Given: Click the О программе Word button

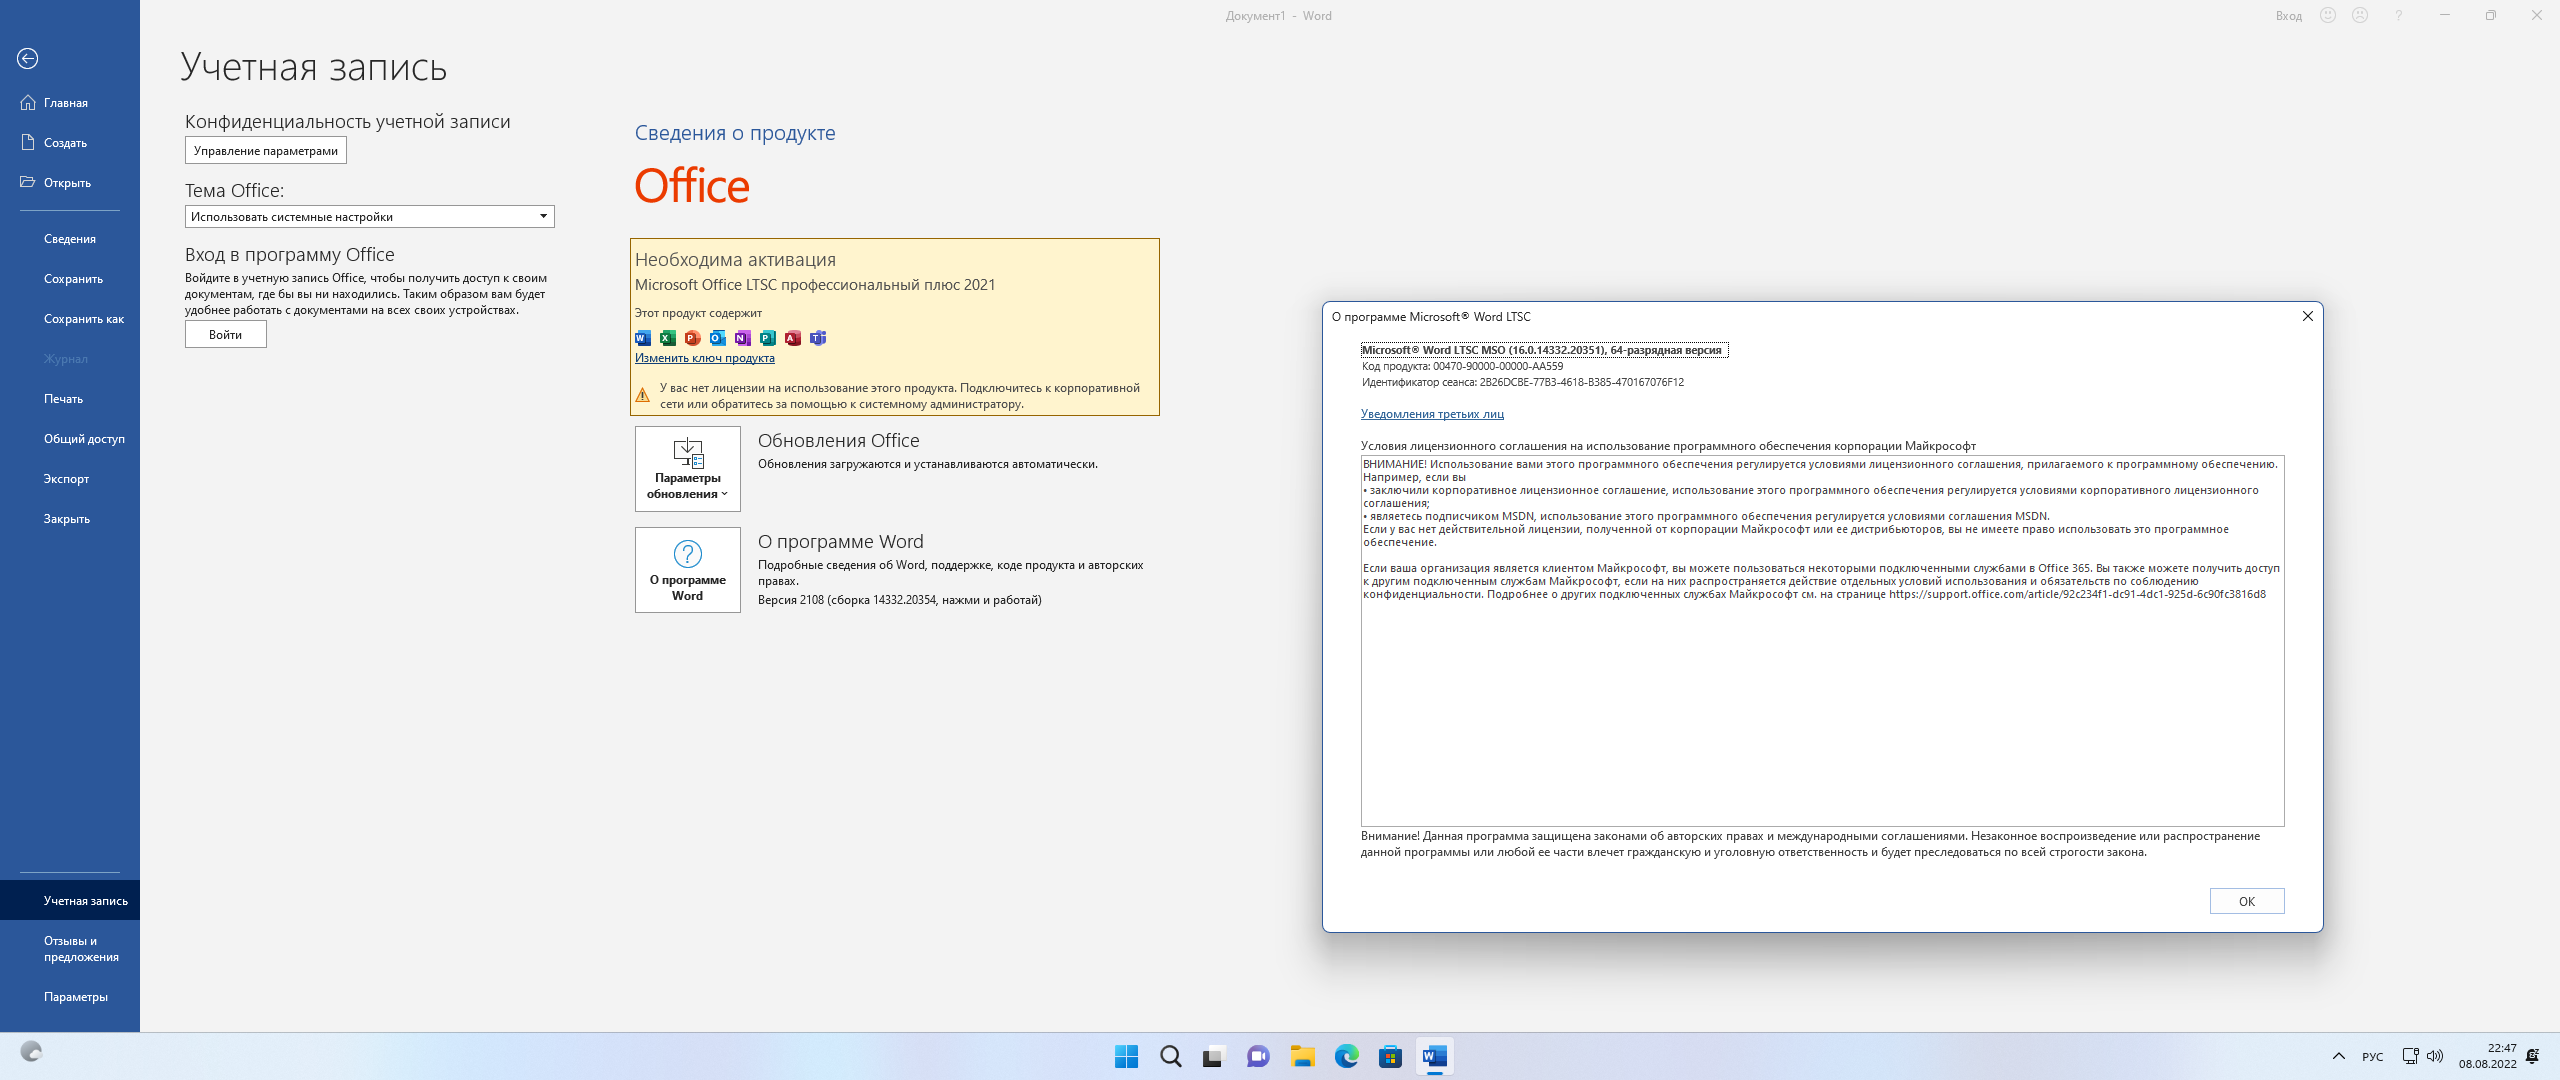Looking at the screenshot, I should [x=688, y=570].
